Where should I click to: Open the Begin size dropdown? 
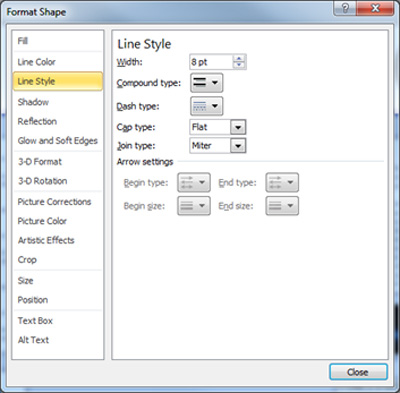click(194, 206)
